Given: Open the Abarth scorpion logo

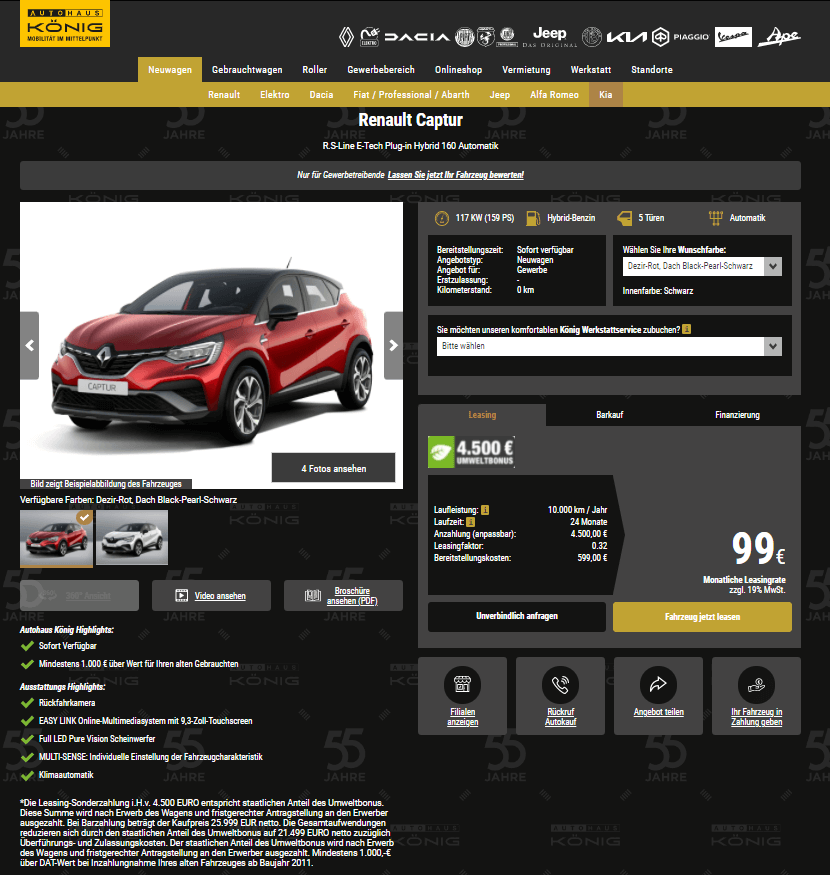Looking at the screenshot, I should (x=486, y=37).
